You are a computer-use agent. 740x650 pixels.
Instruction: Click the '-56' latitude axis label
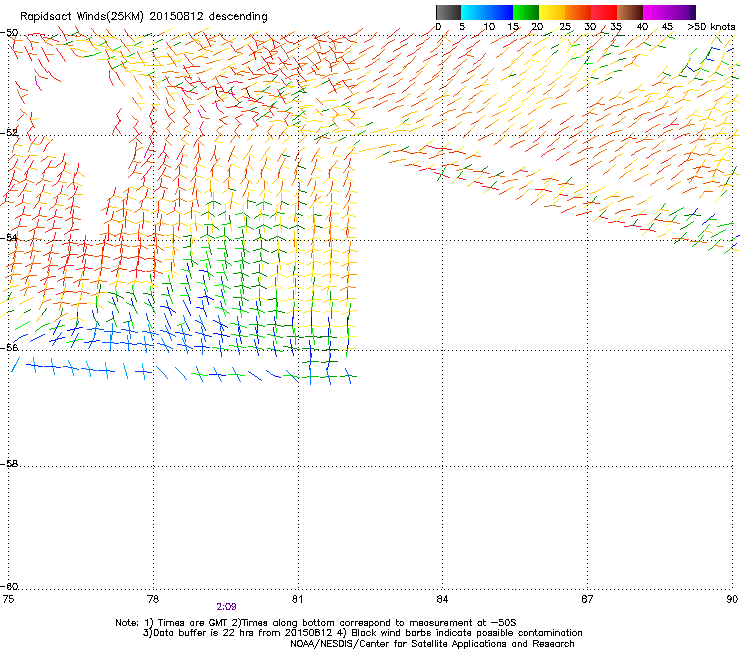tap(10, 347)
